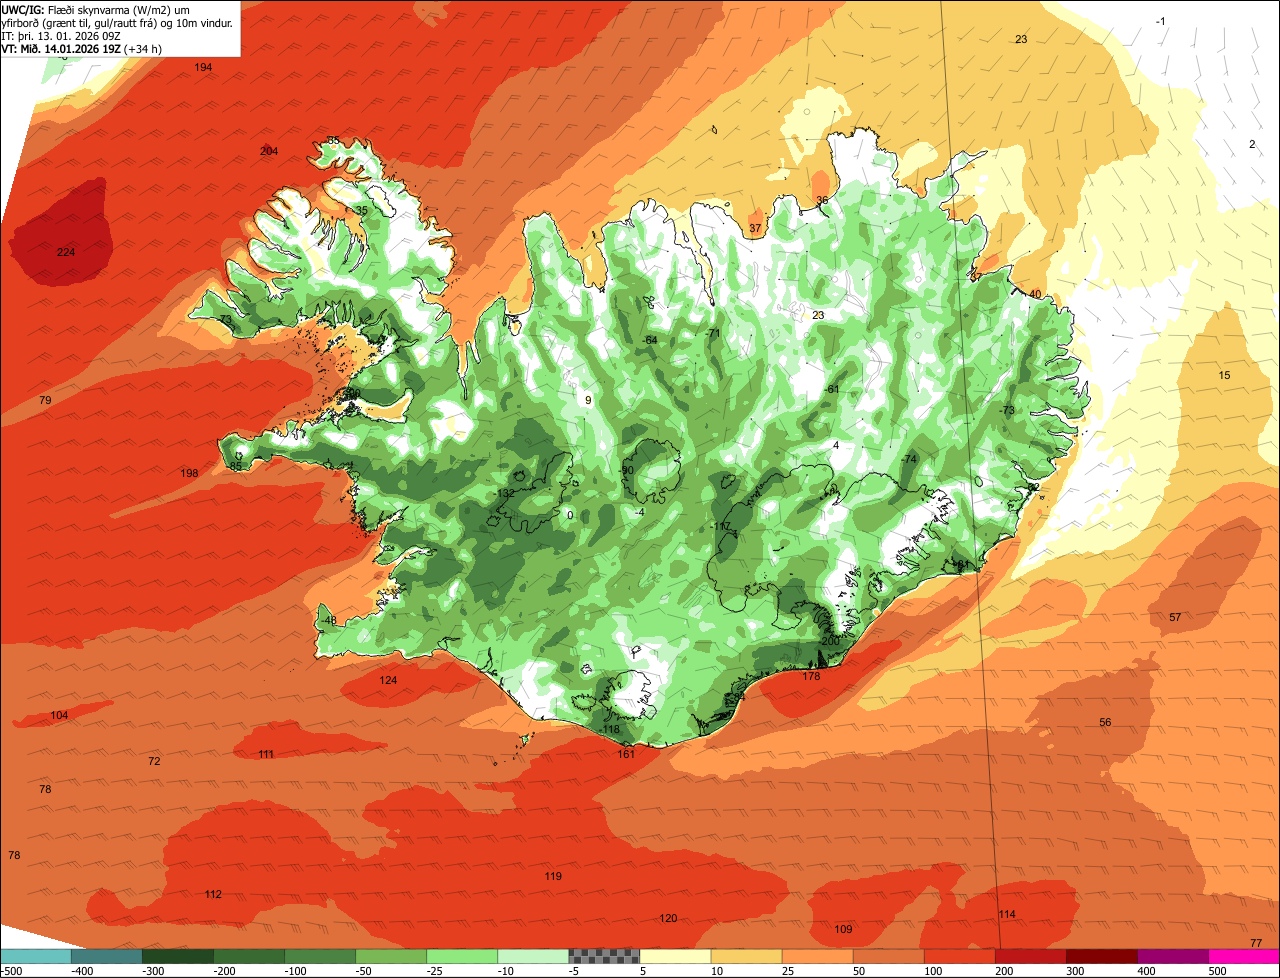Viewport: 1280px width, 978px height.
Task: Click the 109 value on the map
Action: click(843, 929)
